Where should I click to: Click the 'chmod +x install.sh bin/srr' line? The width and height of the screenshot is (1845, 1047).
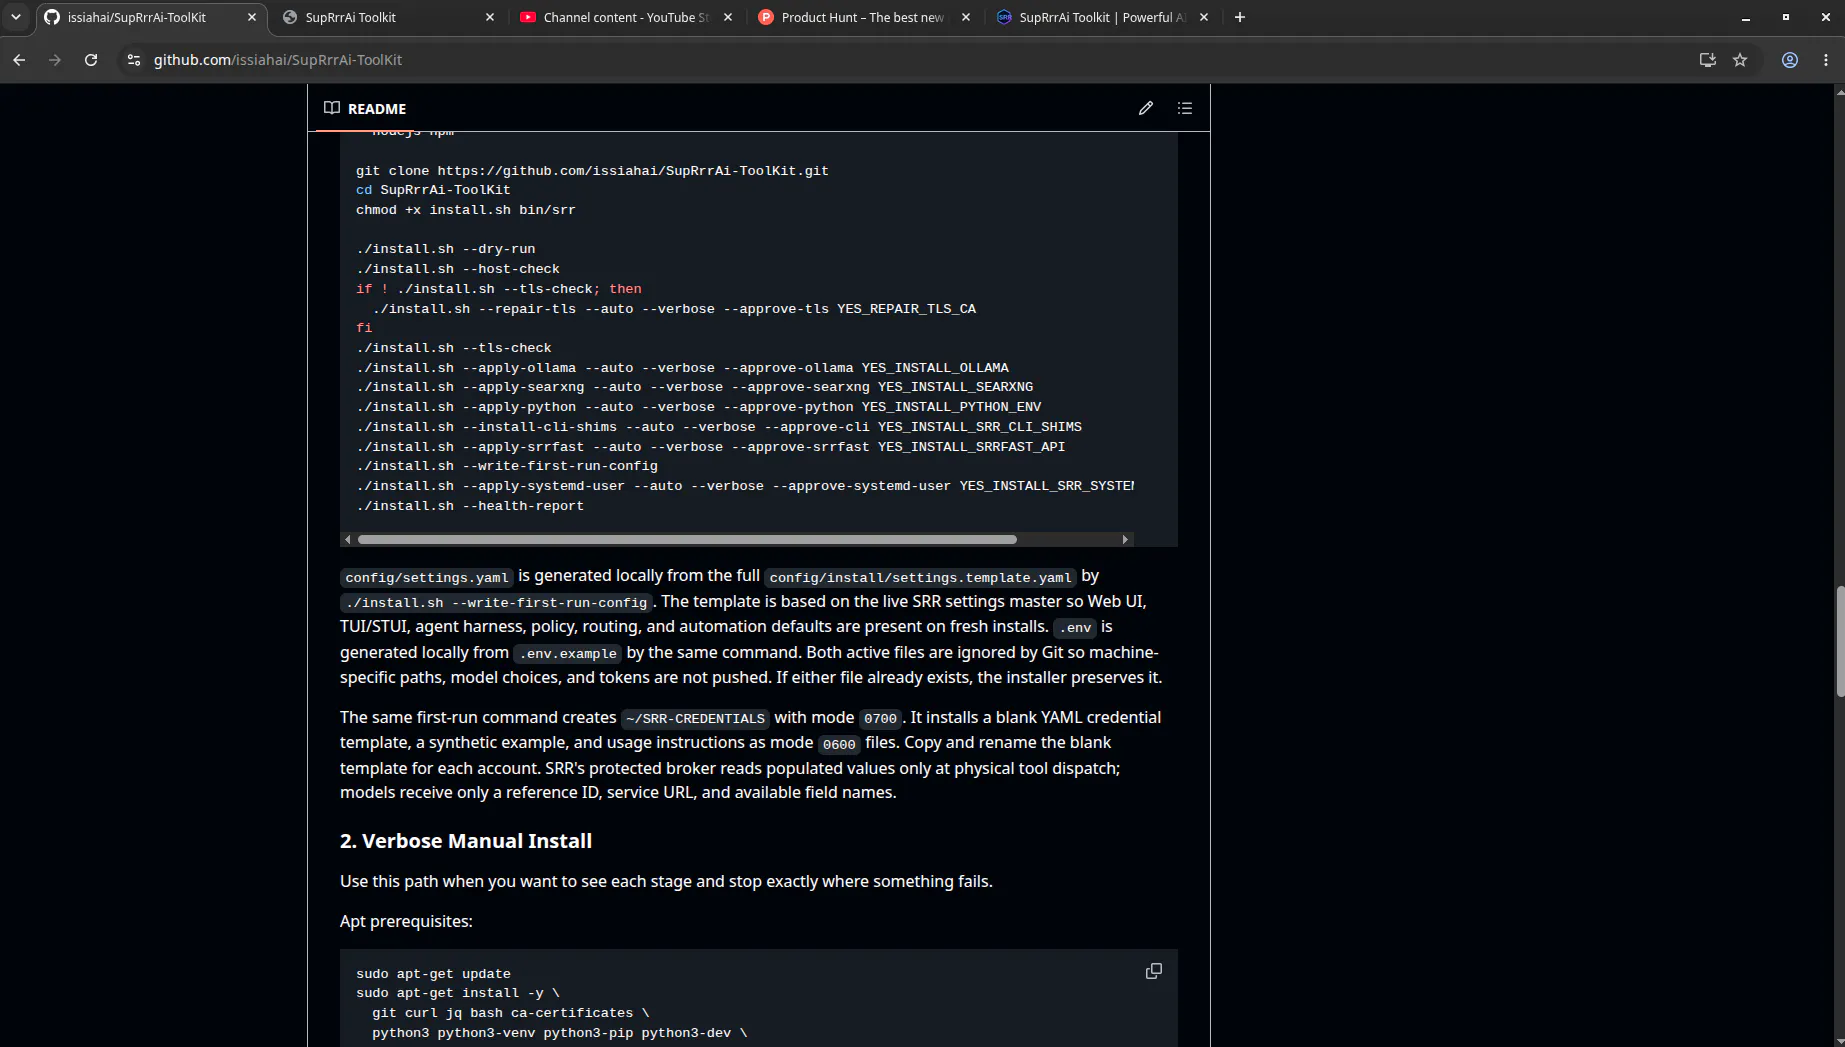466,210
